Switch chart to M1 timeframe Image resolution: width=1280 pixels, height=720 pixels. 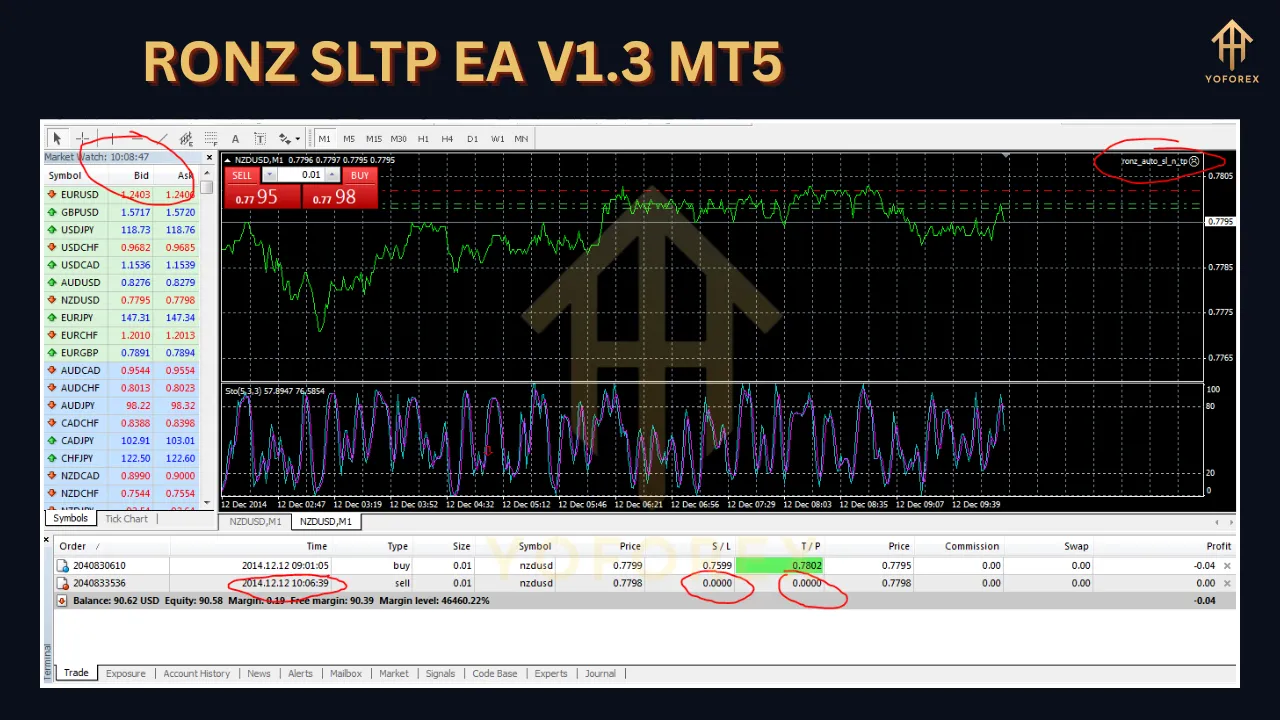(x=324, y=139)
